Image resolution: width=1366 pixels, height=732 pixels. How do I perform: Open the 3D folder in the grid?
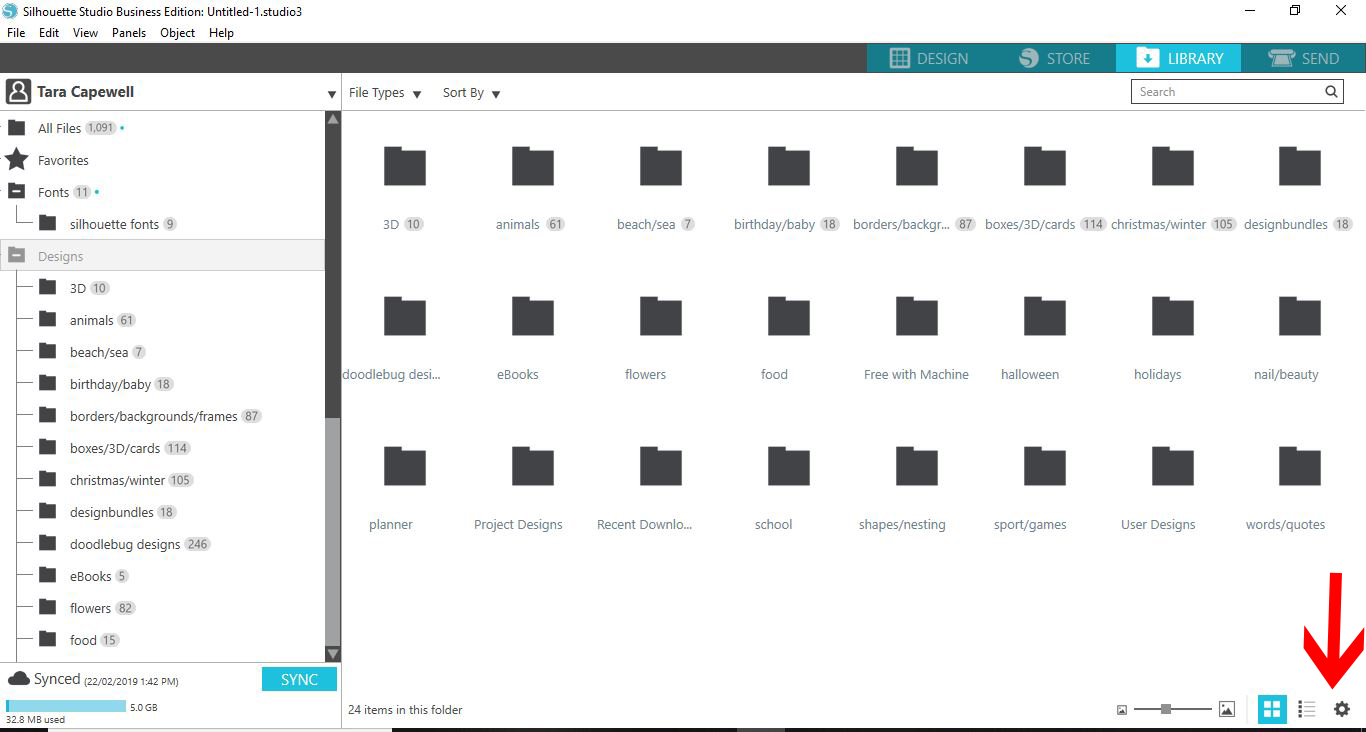[405, 166]
